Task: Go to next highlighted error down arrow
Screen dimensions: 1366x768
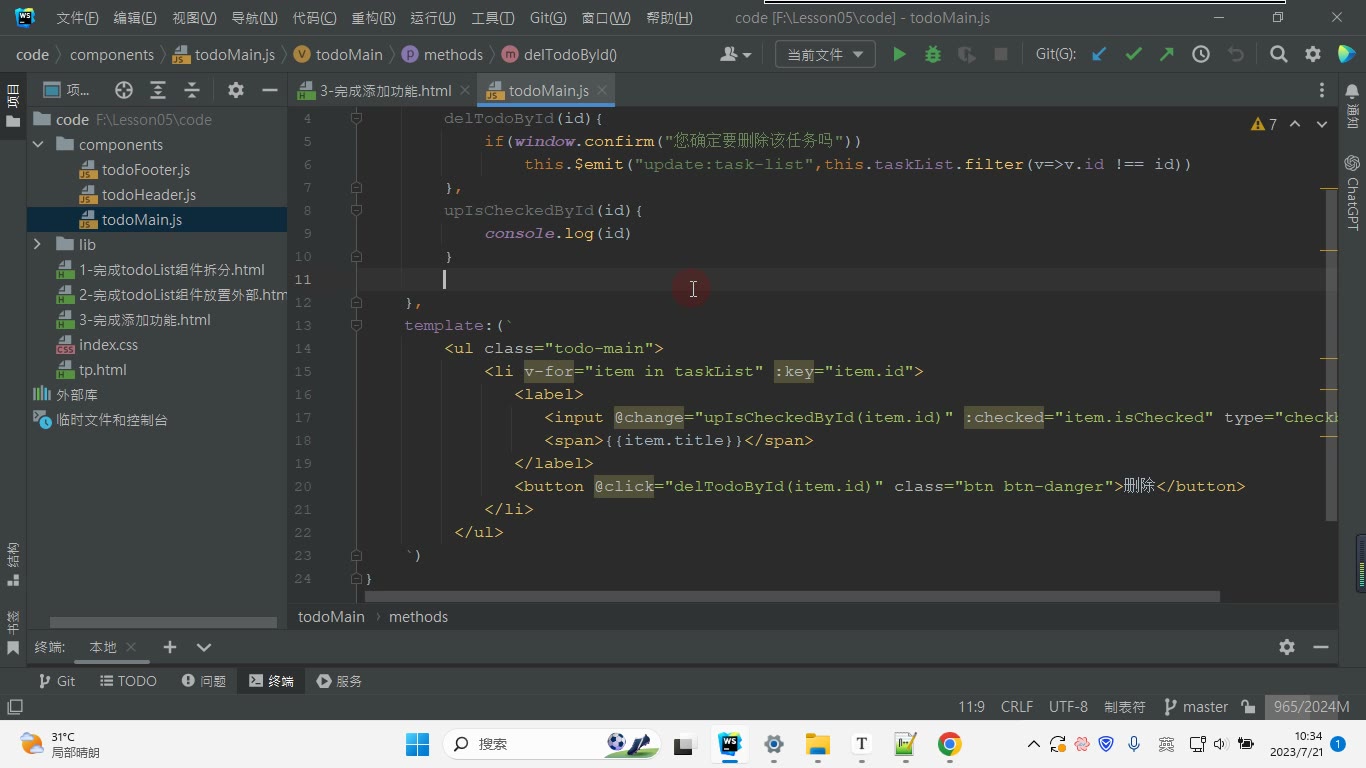Action: (1322, 124)
